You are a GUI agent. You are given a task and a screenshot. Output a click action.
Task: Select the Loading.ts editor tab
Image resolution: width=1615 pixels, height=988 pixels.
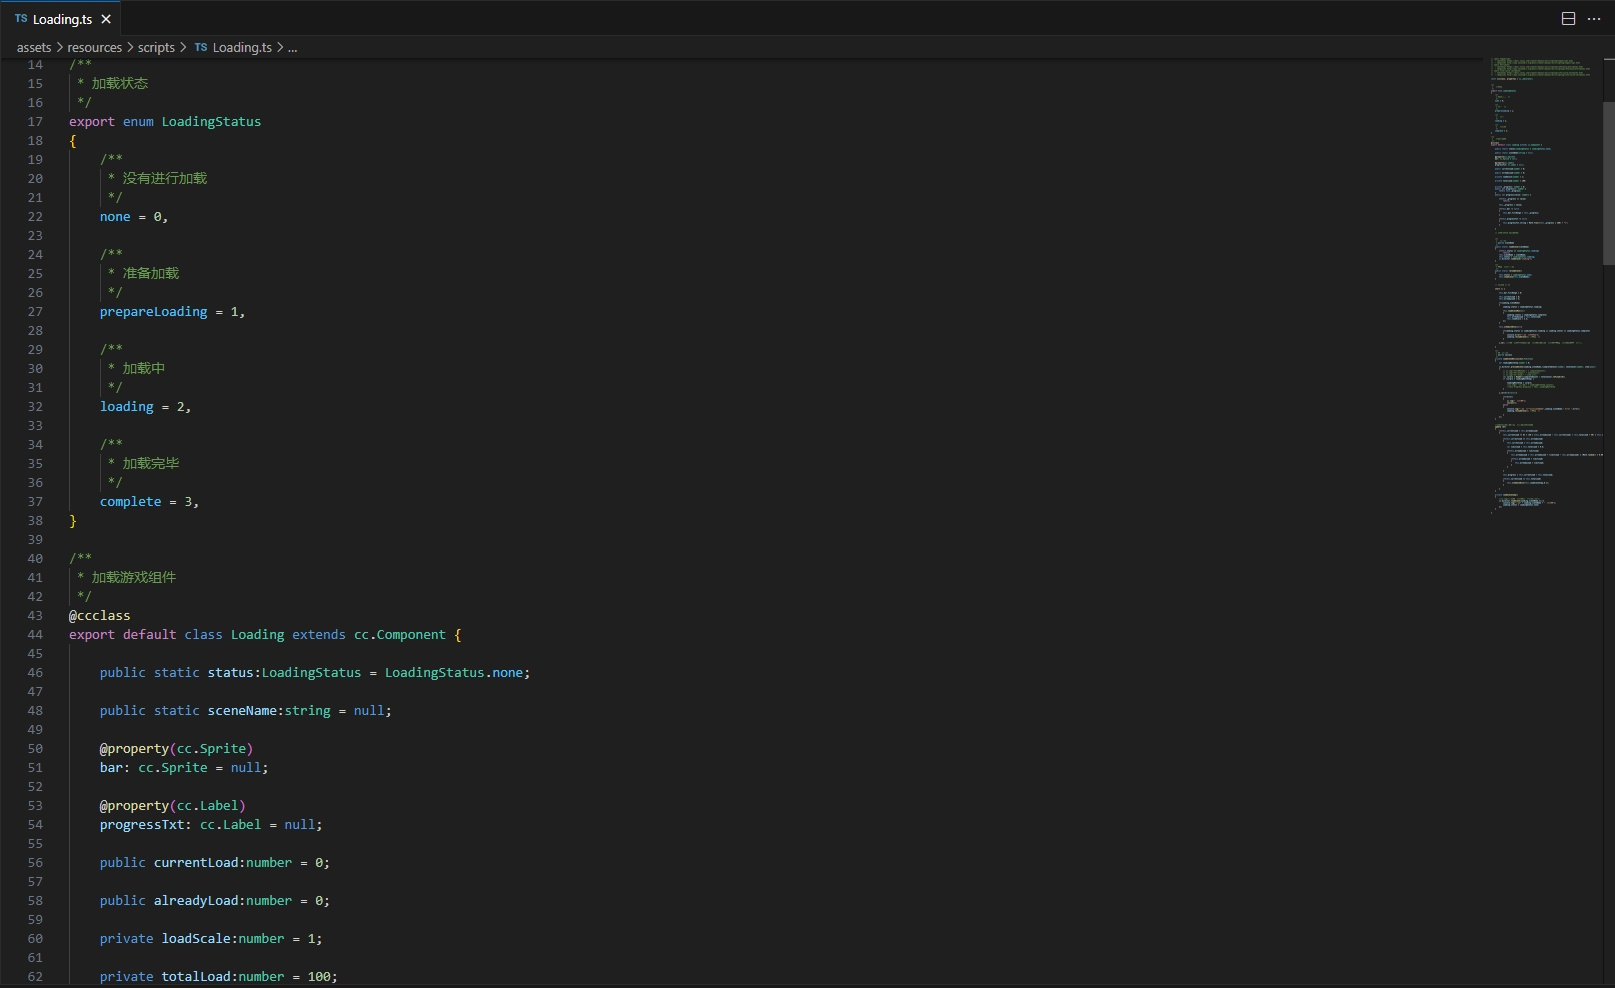tap(61, 19)
